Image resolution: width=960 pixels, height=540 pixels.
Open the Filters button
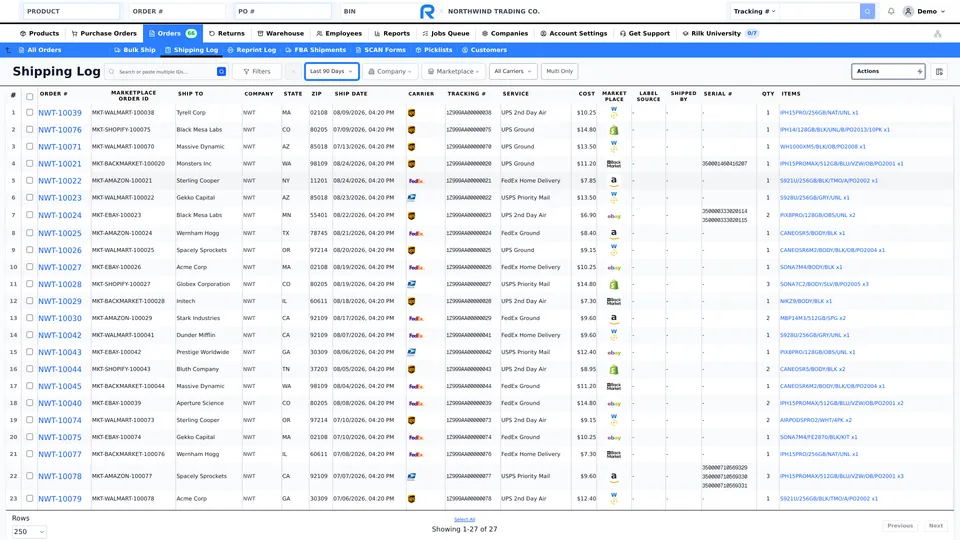tap(257, 72)
